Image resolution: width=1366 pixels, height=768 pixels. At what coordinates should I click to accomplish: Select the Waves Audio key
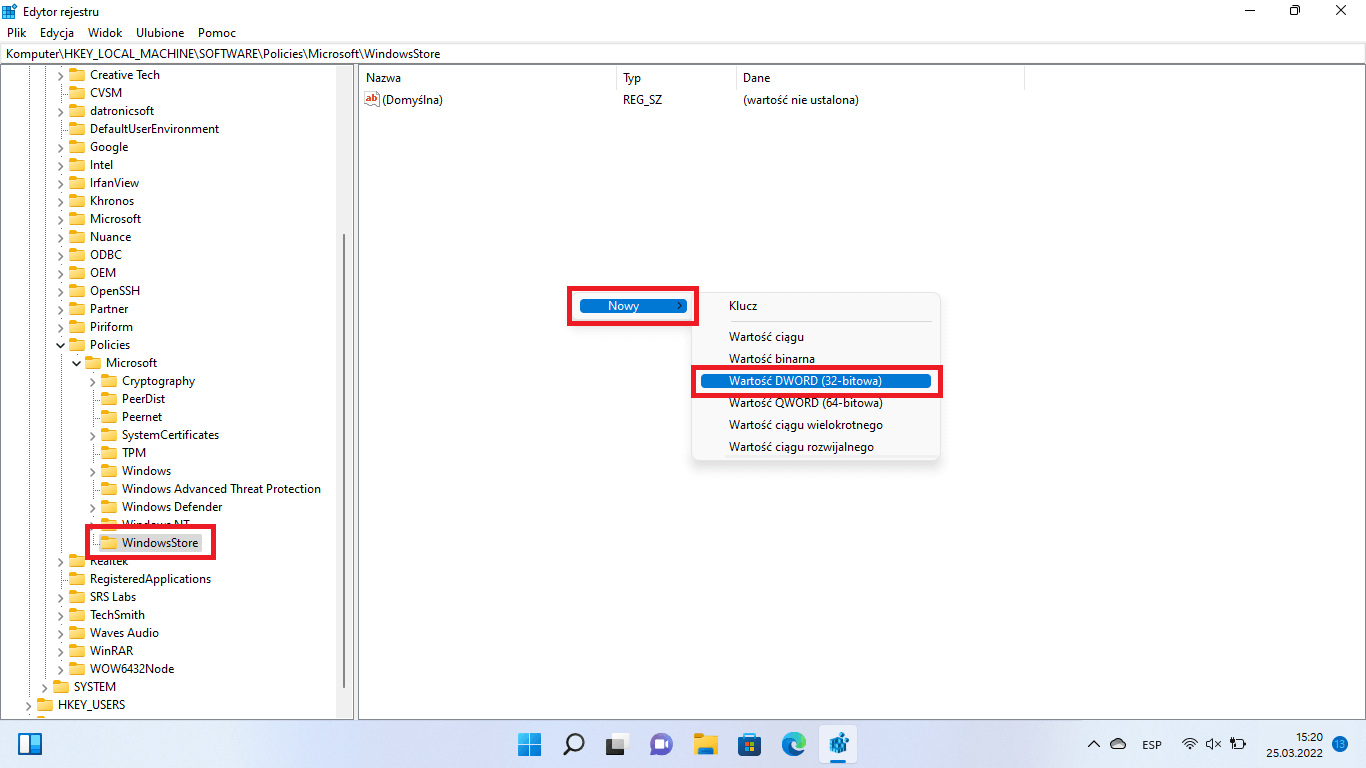[x=124, y=632]
